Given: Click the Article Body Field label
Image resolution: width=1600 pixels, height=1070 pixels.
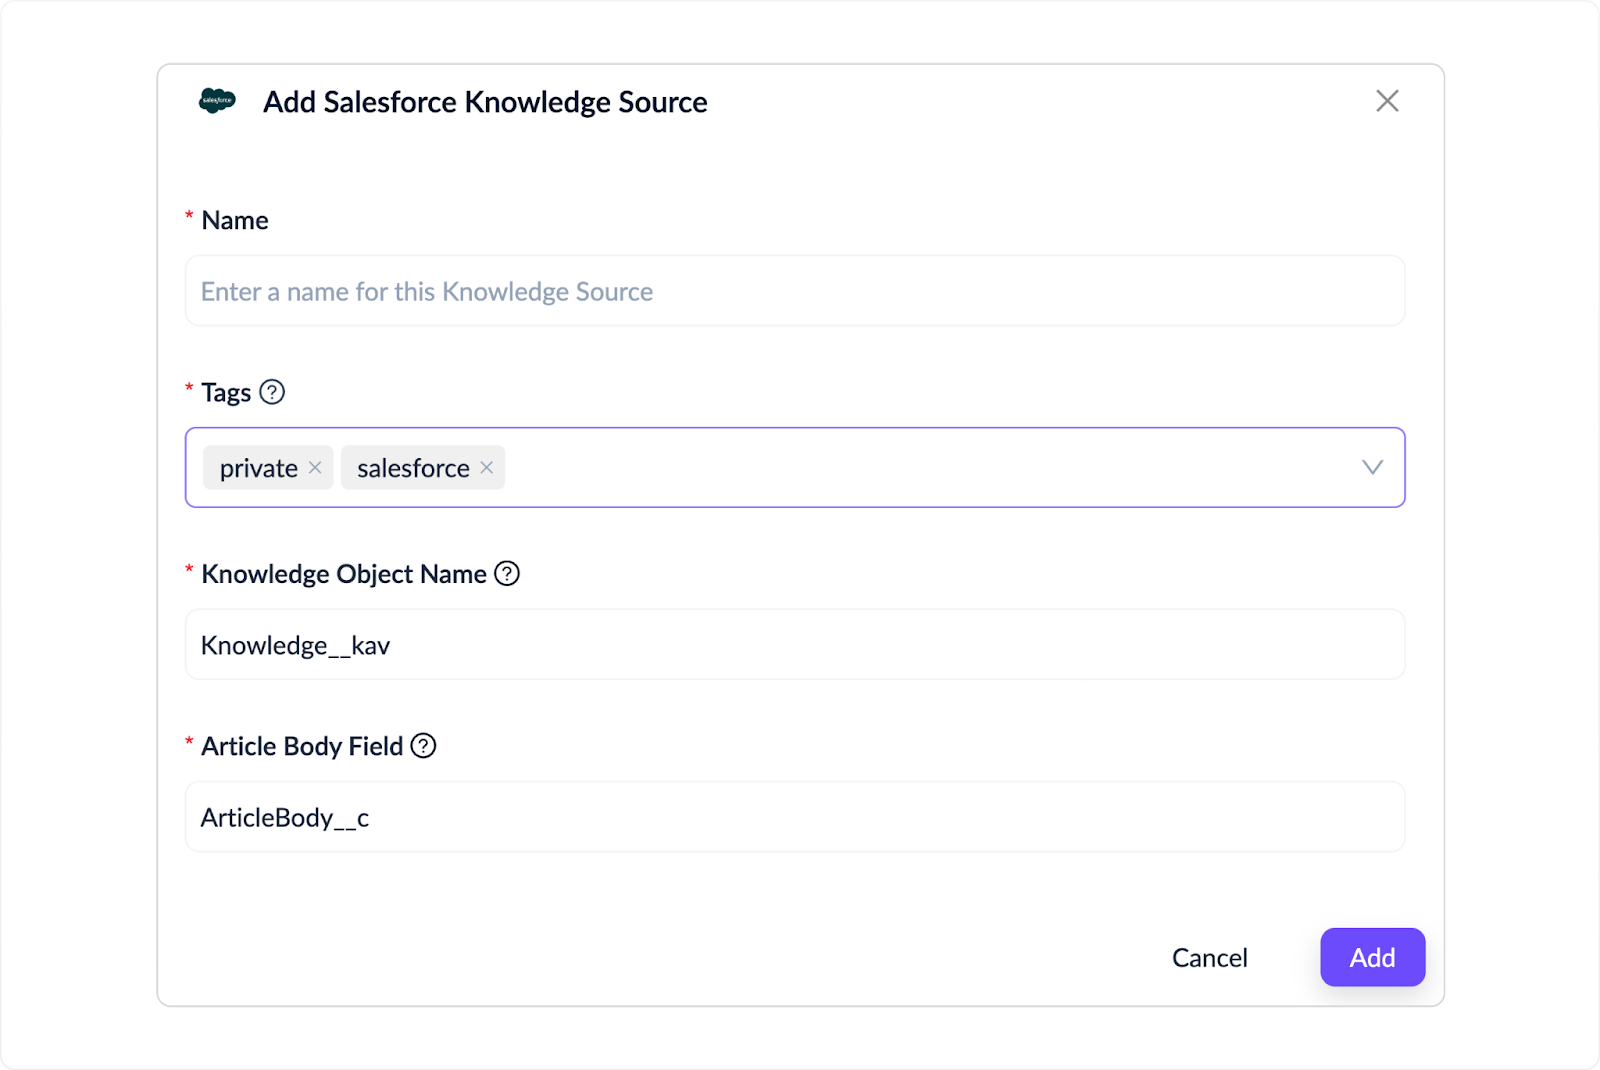Looking at the screenshot, I should coord(302,746).
